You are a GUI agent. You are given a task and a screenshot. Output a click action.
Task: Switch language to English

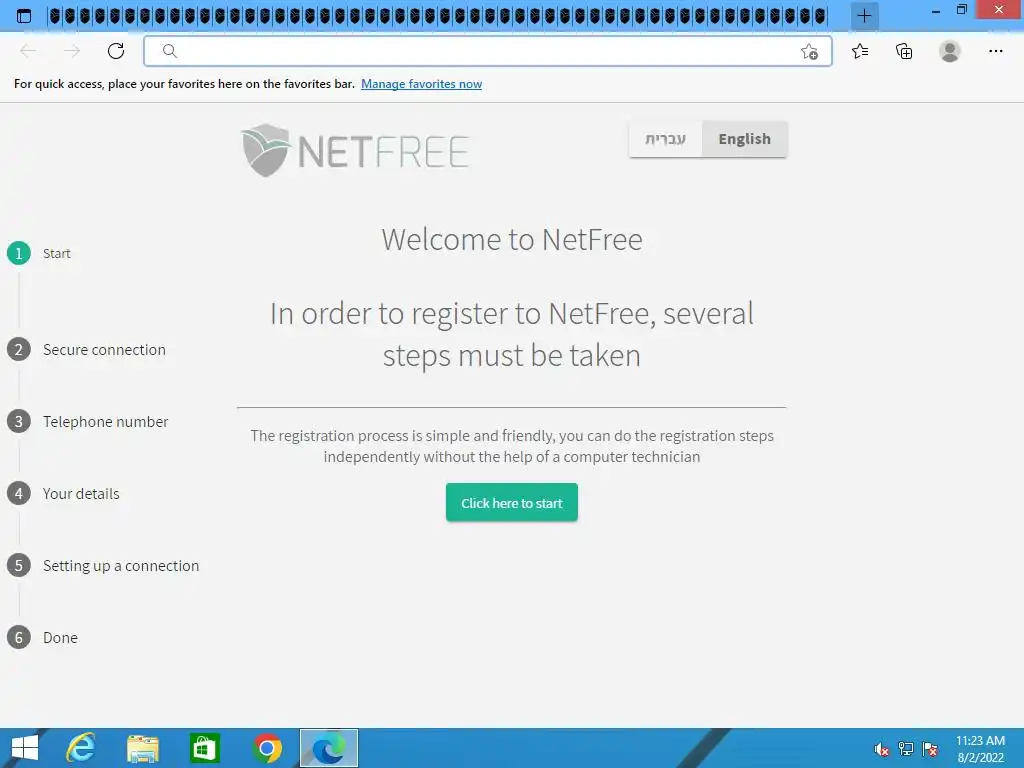(744, 139)
